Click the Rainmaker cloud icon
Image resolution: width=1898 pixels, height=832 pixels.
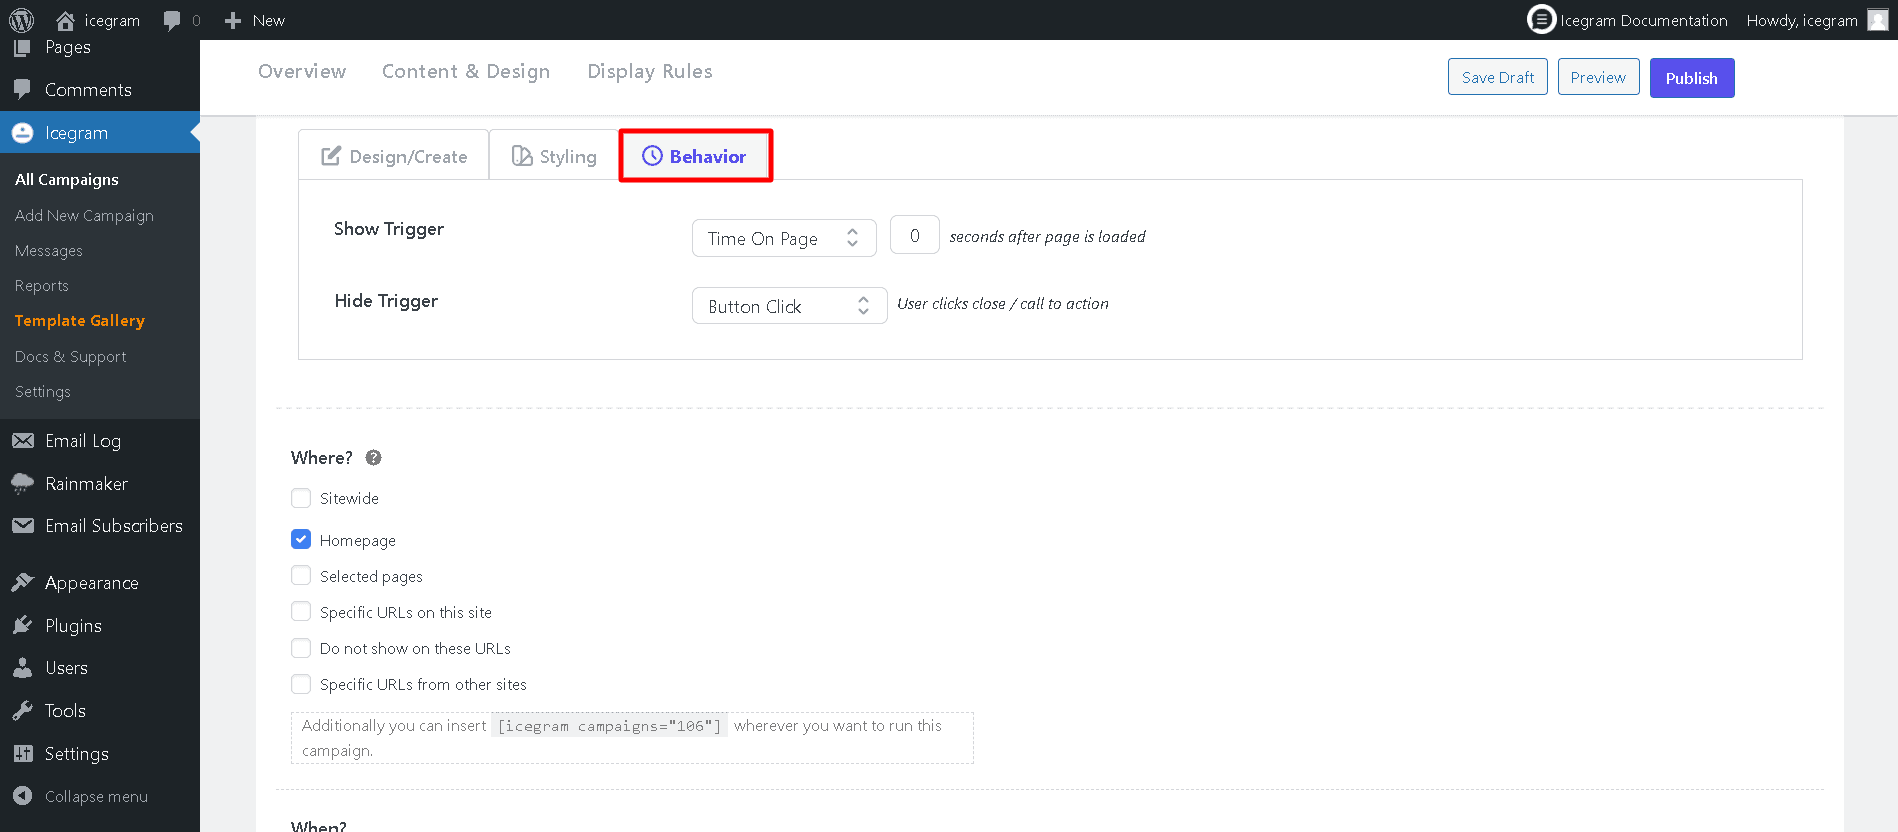coord(22,484)
